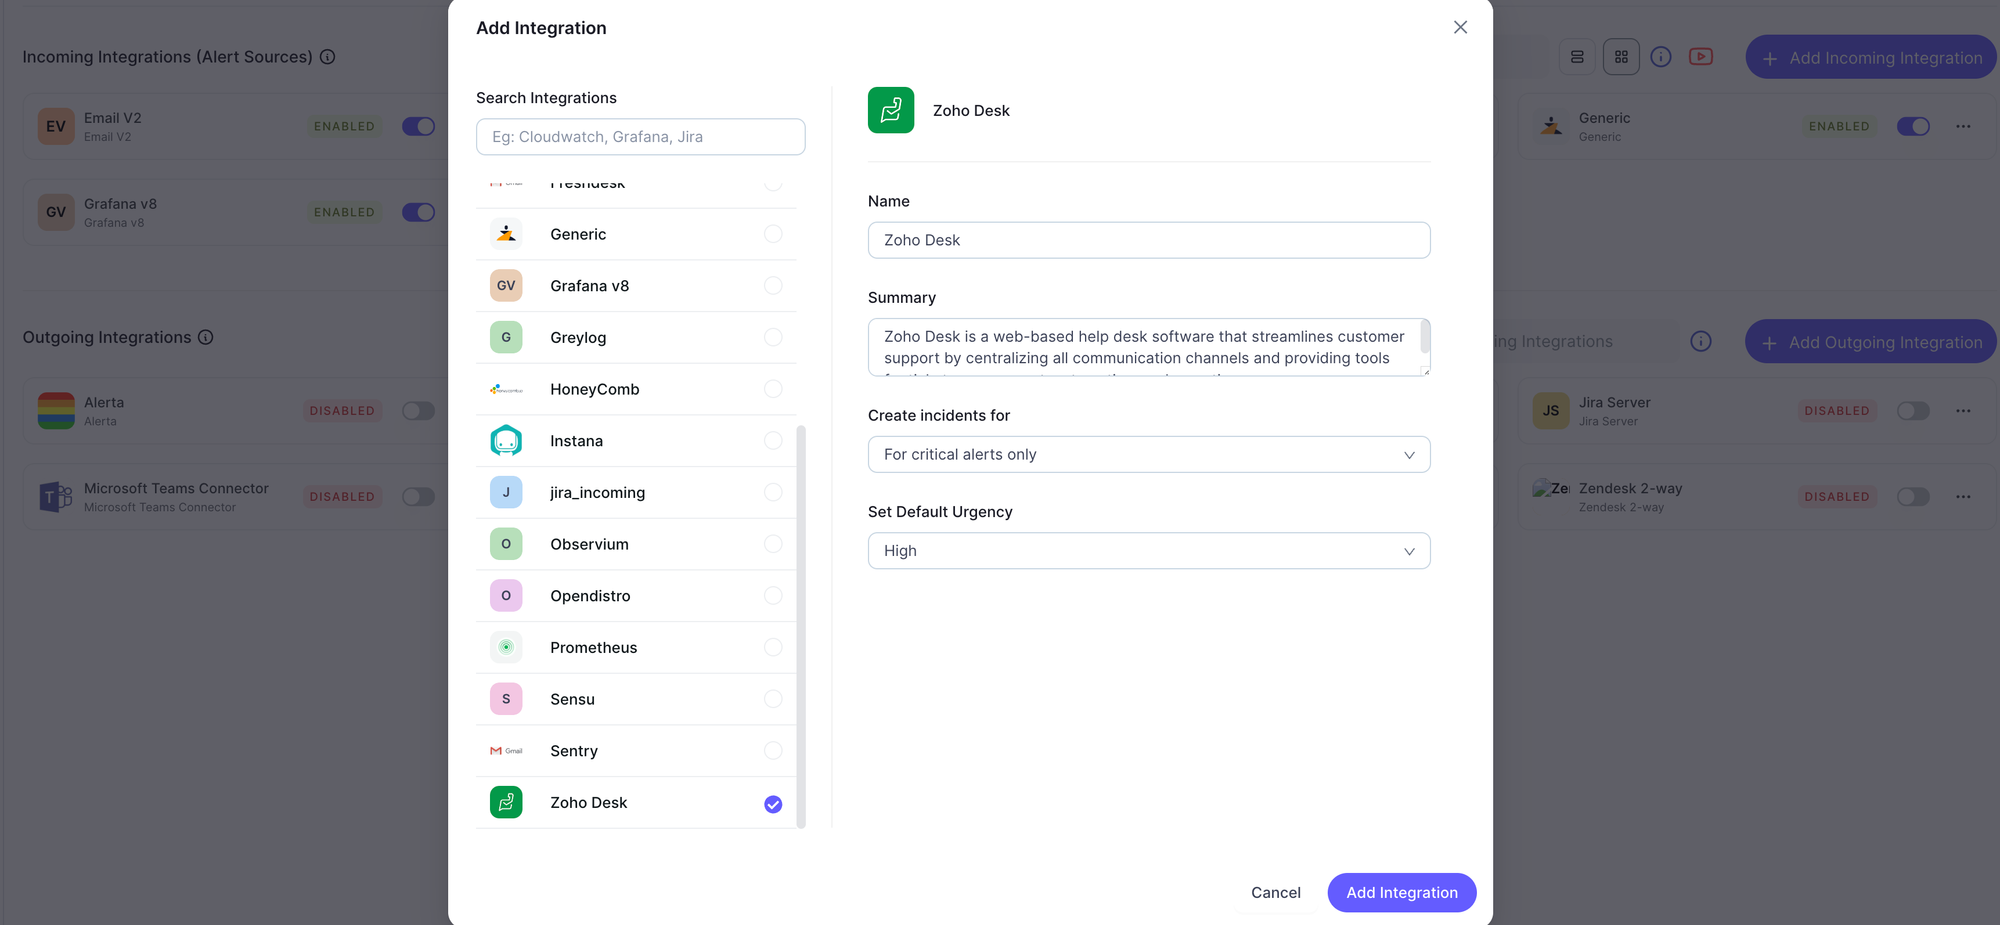The image size is (2000, 925).
Task: Switch to list view icon in background
Action: (x=1577, y=57)
